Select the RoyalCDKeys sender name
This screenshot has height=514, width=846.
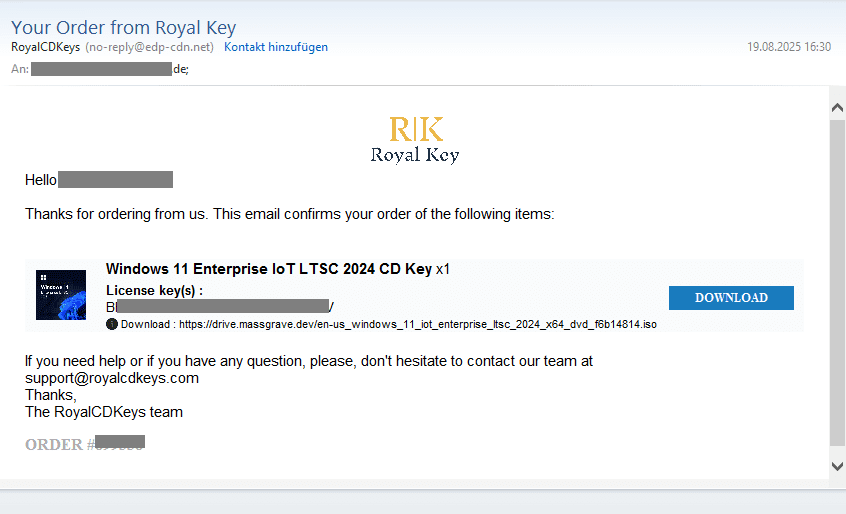(45, 47)
